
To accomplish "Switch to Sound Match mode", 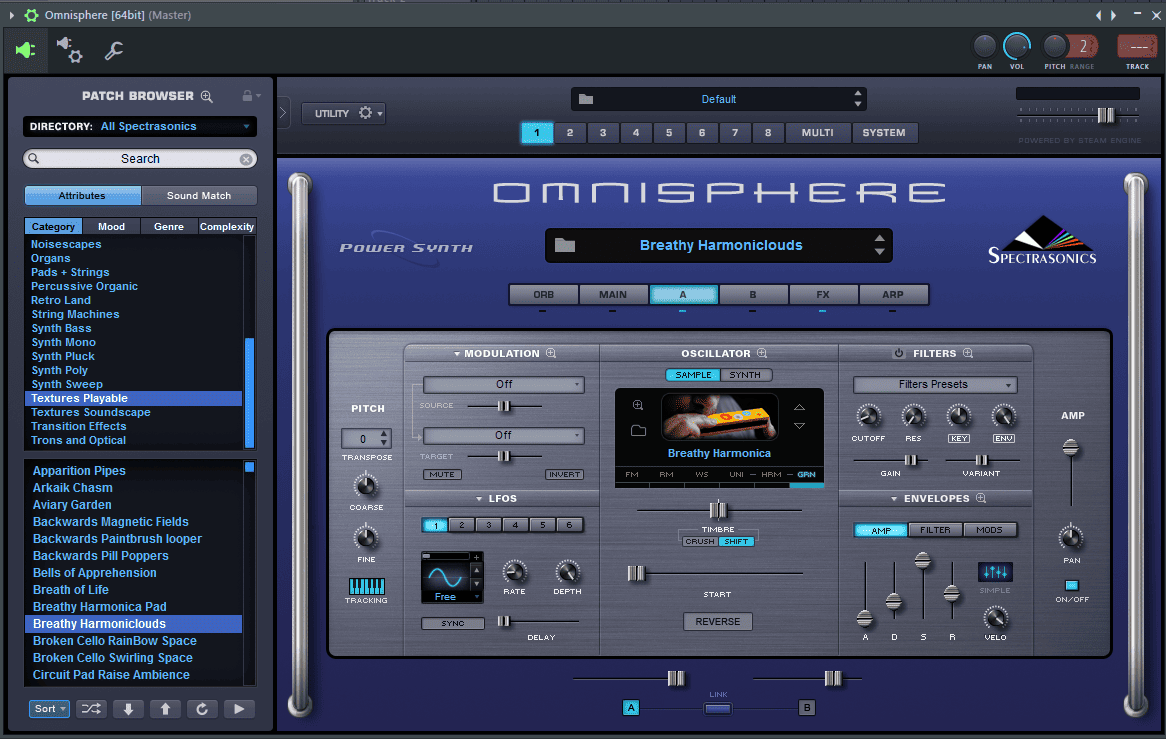I will 199,196.
